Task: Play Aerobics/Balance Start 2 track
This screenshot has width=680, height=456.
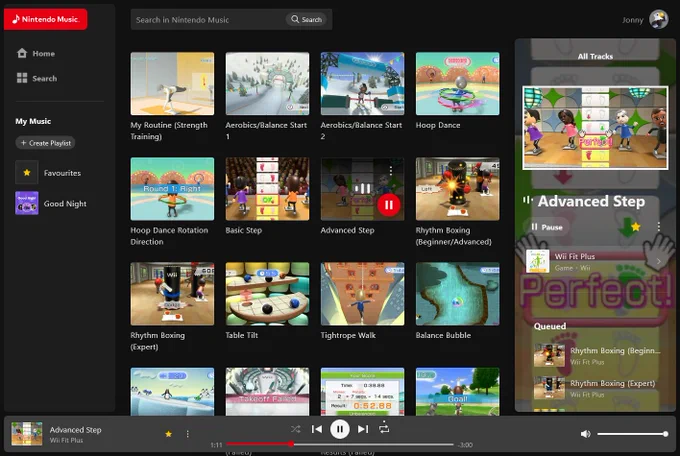Action: (362, 84)
